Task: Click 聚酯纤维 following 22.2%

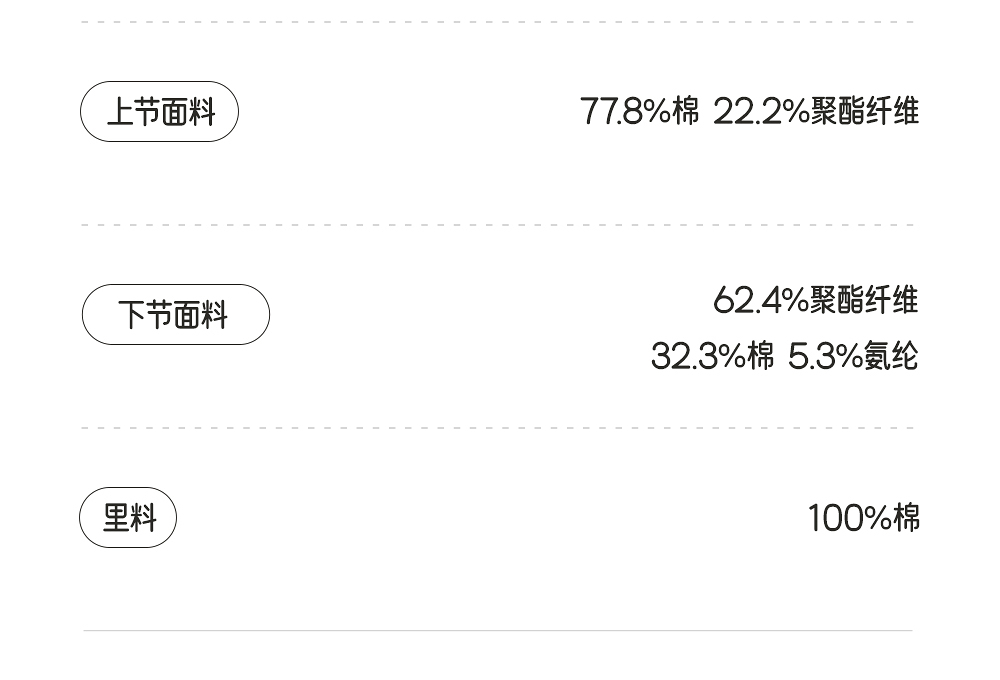Action: click(x=864, y=112)
